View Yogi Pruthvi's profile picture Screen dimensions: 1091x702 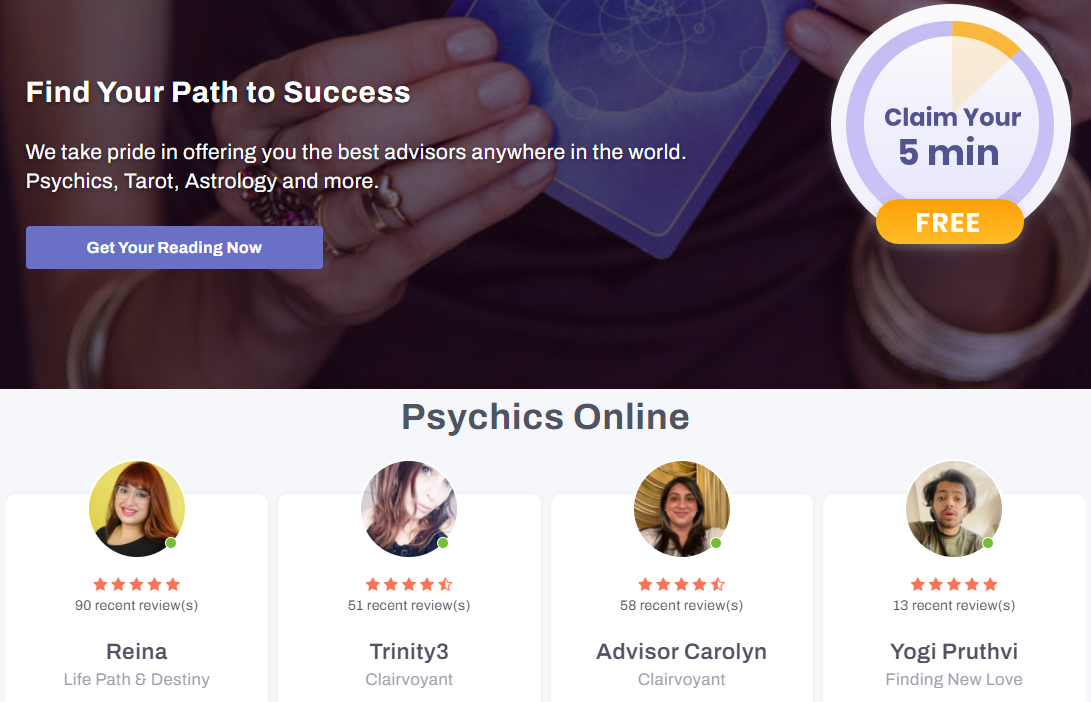954,509
